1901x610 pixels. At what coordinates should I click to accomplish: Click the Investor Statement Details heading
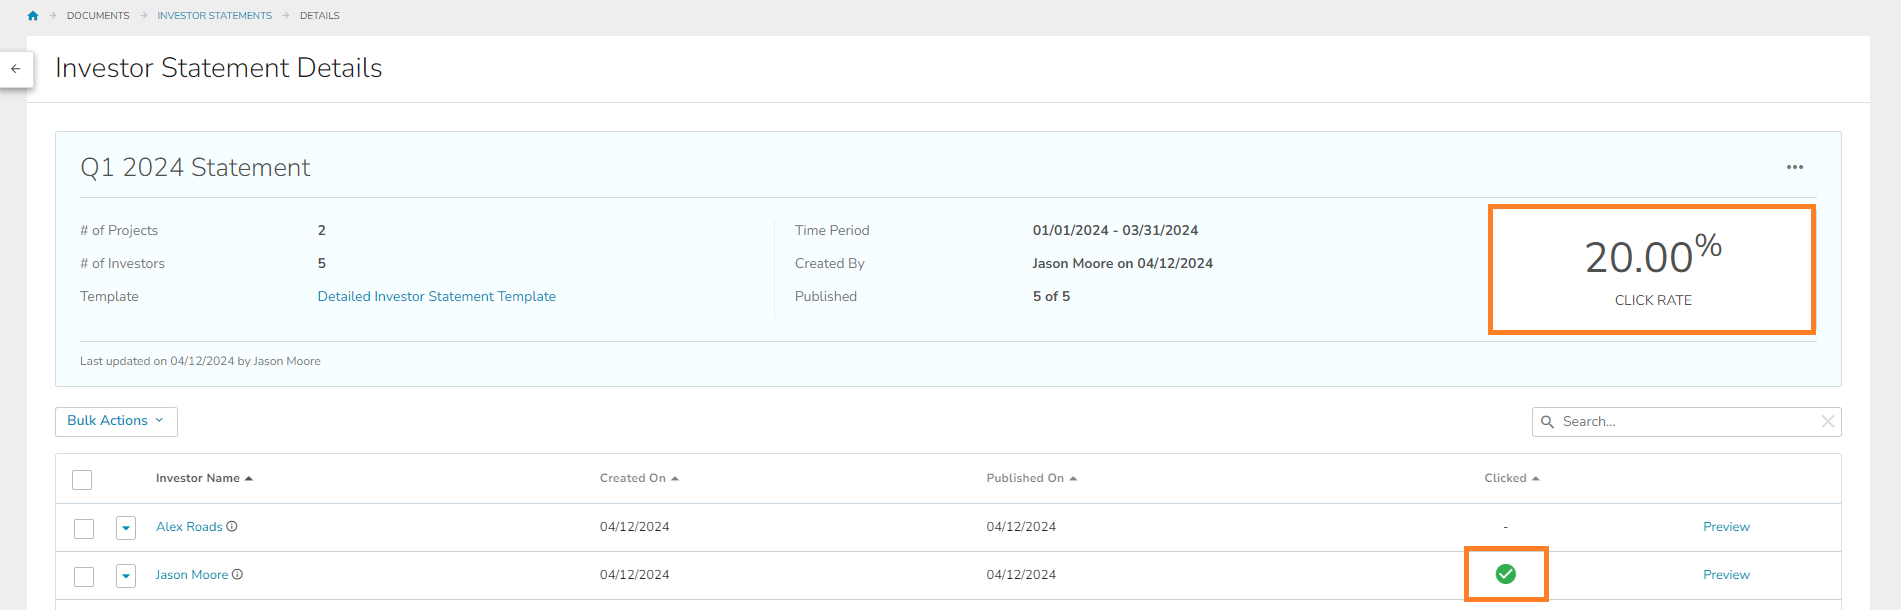[219, 68]
